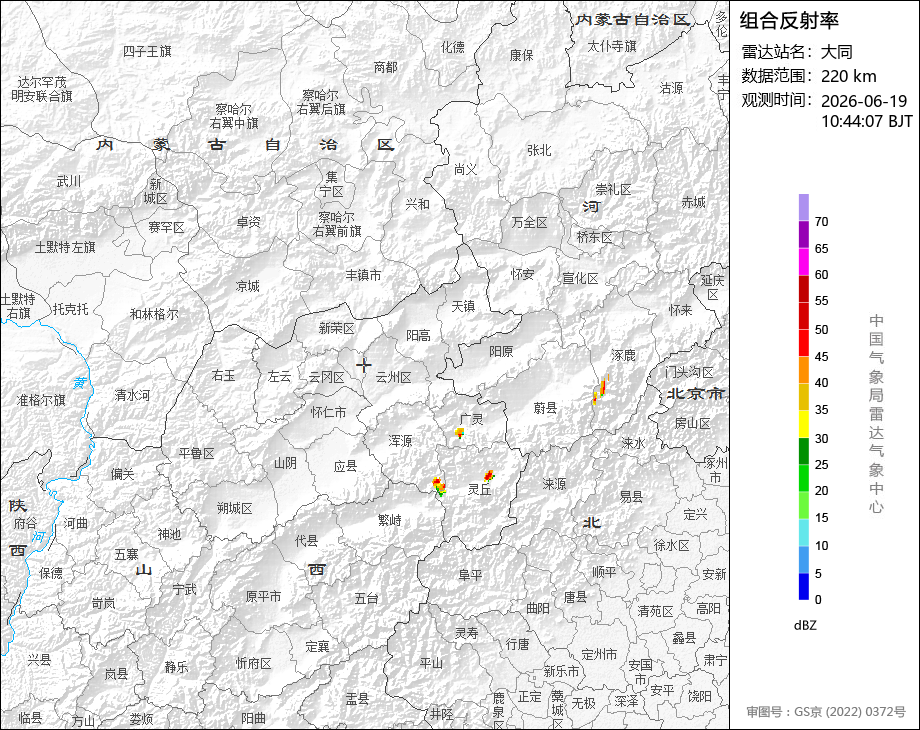Click the "平鲁区" map label

[197, 454]
